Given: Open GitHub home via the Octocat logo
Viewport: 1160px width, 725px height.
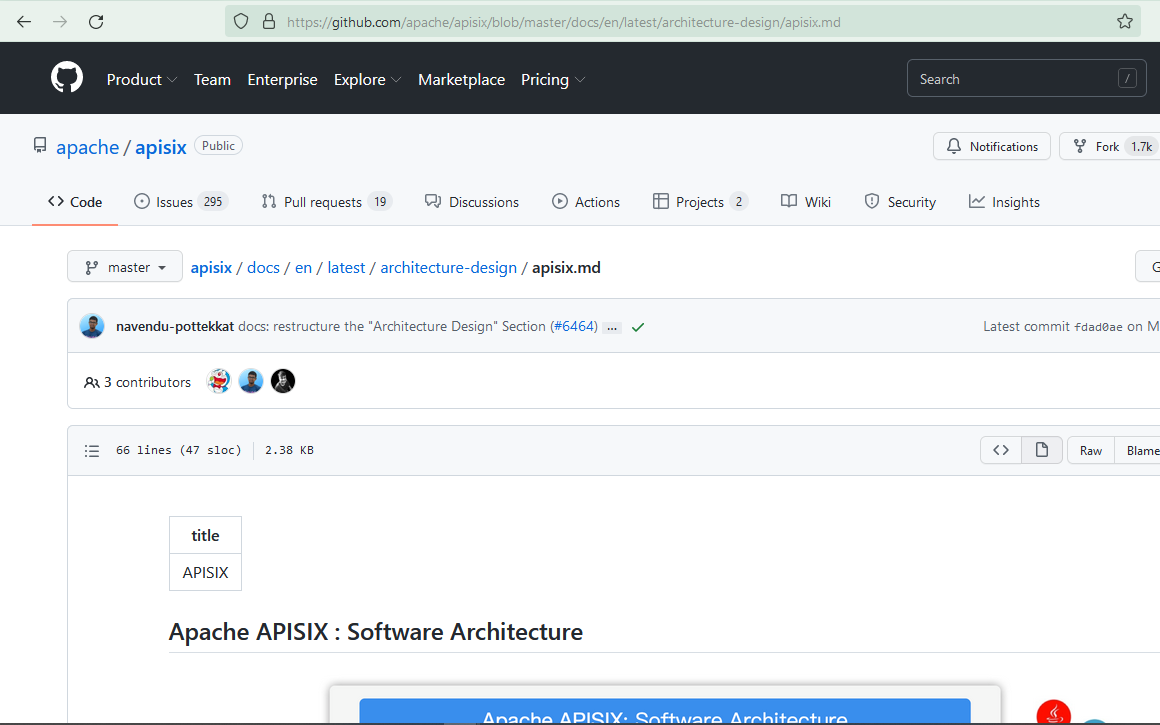Looking at the screenshot, I should coord(67,78).
